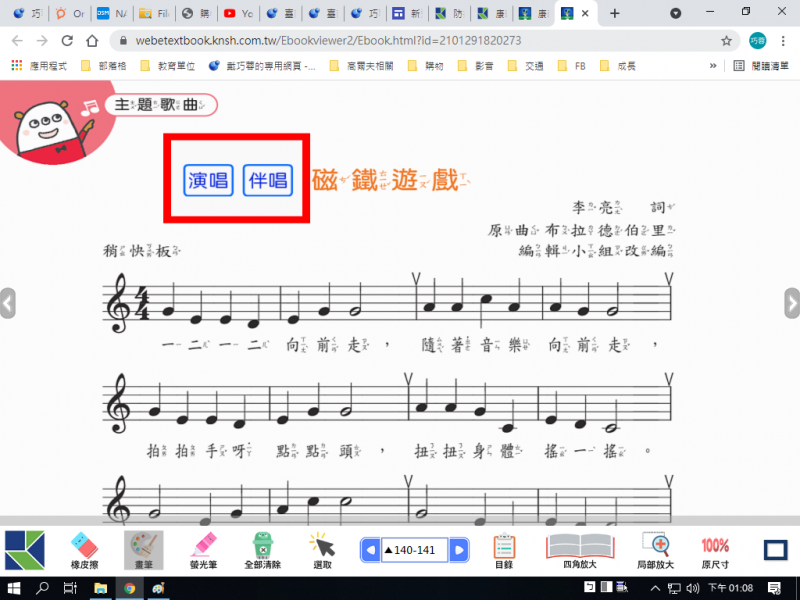Toggle the fullscreen rectangle icon in toolbar

[x=776, y=550]
